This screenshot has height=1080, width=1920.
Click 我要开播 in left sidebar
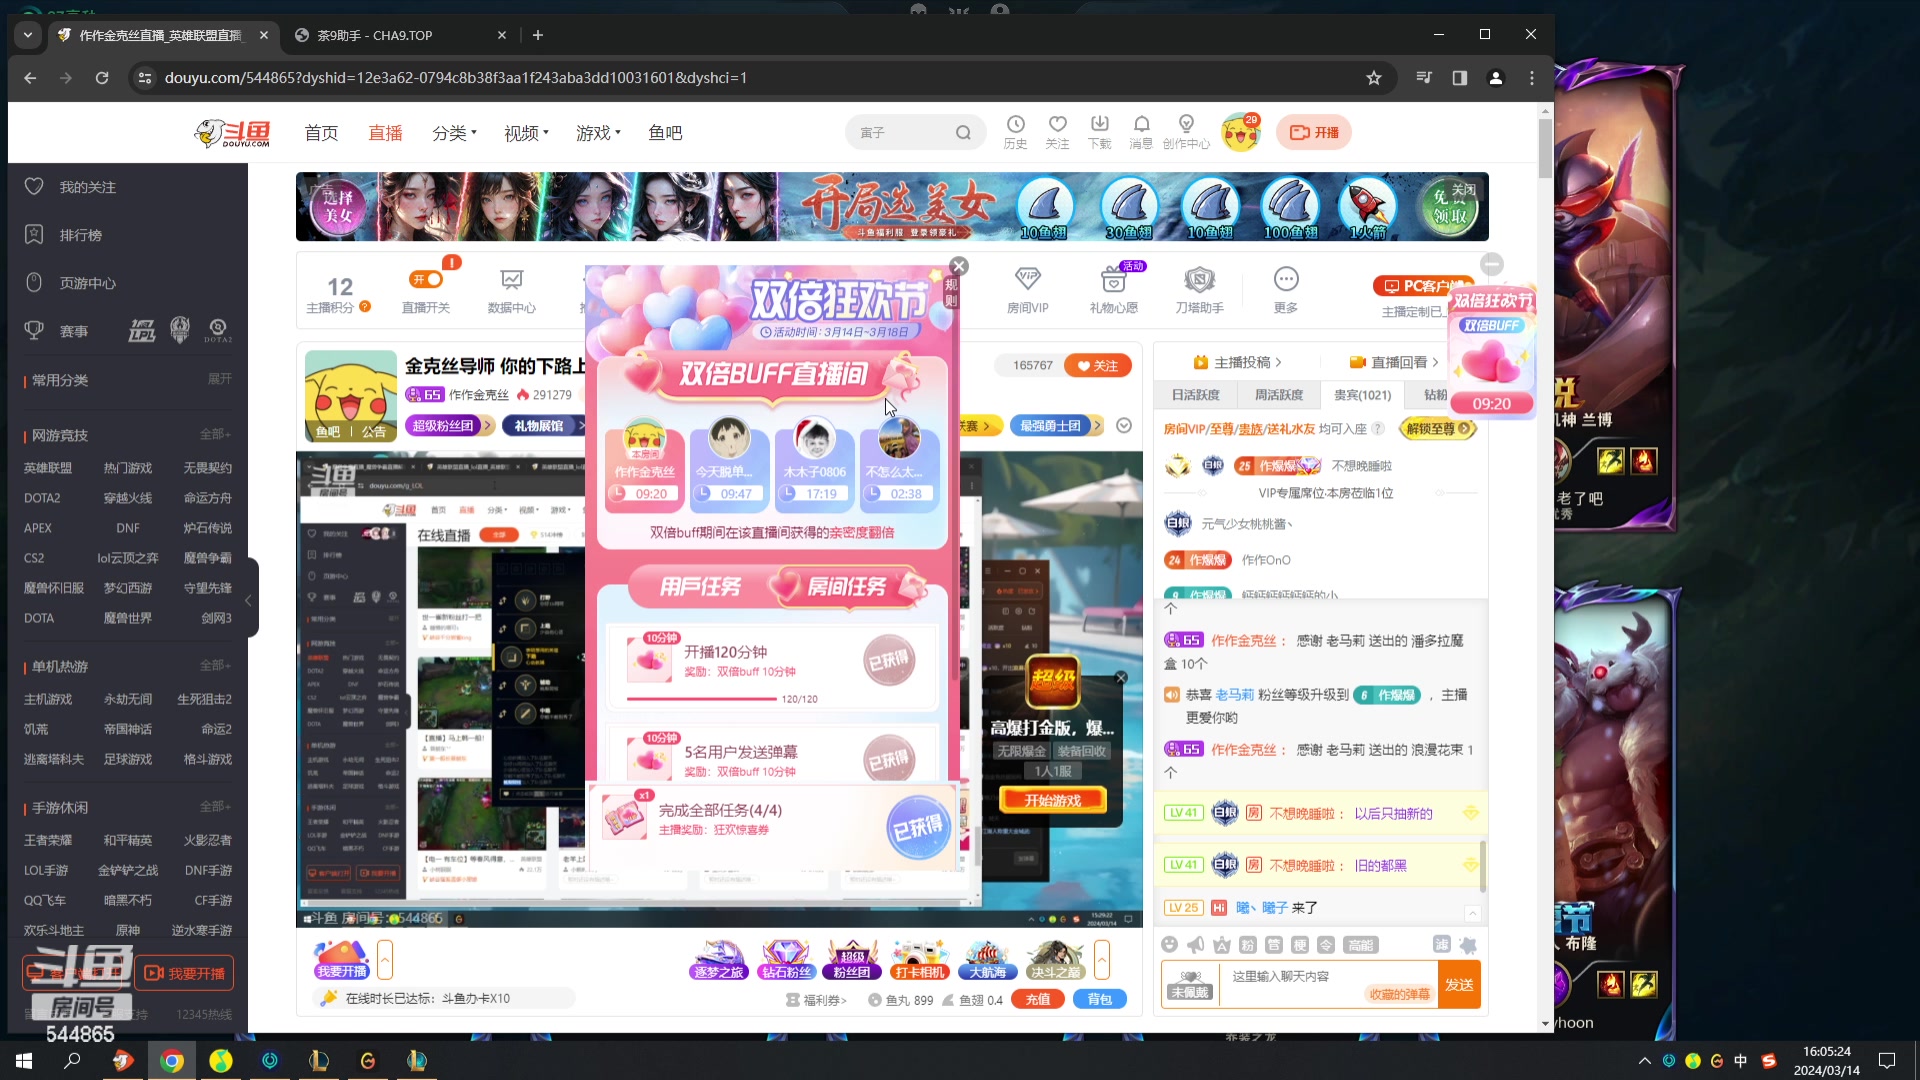(185, 973)
